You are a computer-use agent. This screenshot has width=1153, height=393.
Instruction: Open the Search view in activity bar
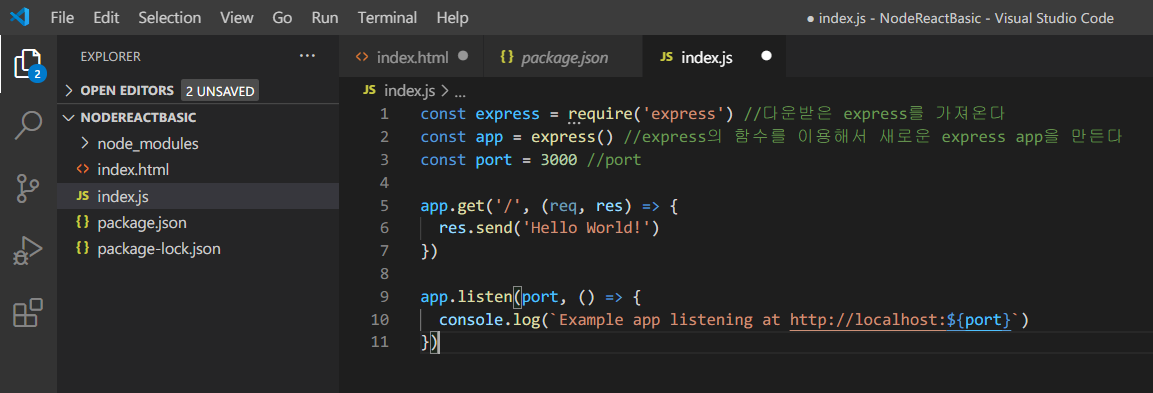tap(29, 126)
